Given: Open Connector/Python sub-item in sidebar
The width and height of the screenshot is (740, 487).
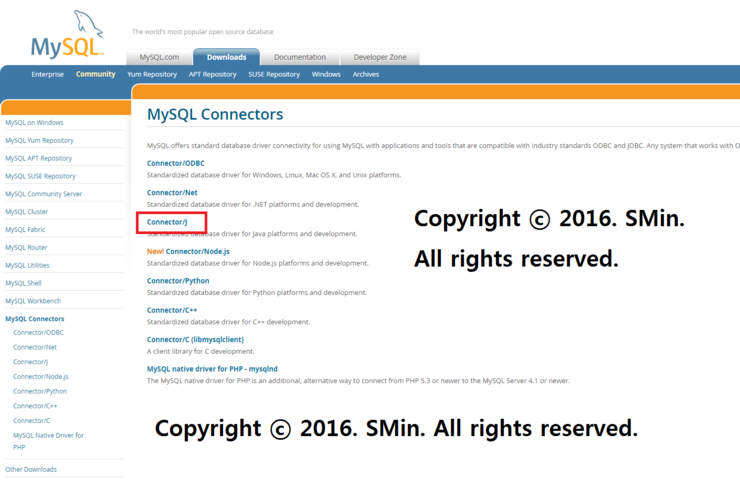Looking at the screenshot, I should [x=40, y=391].
